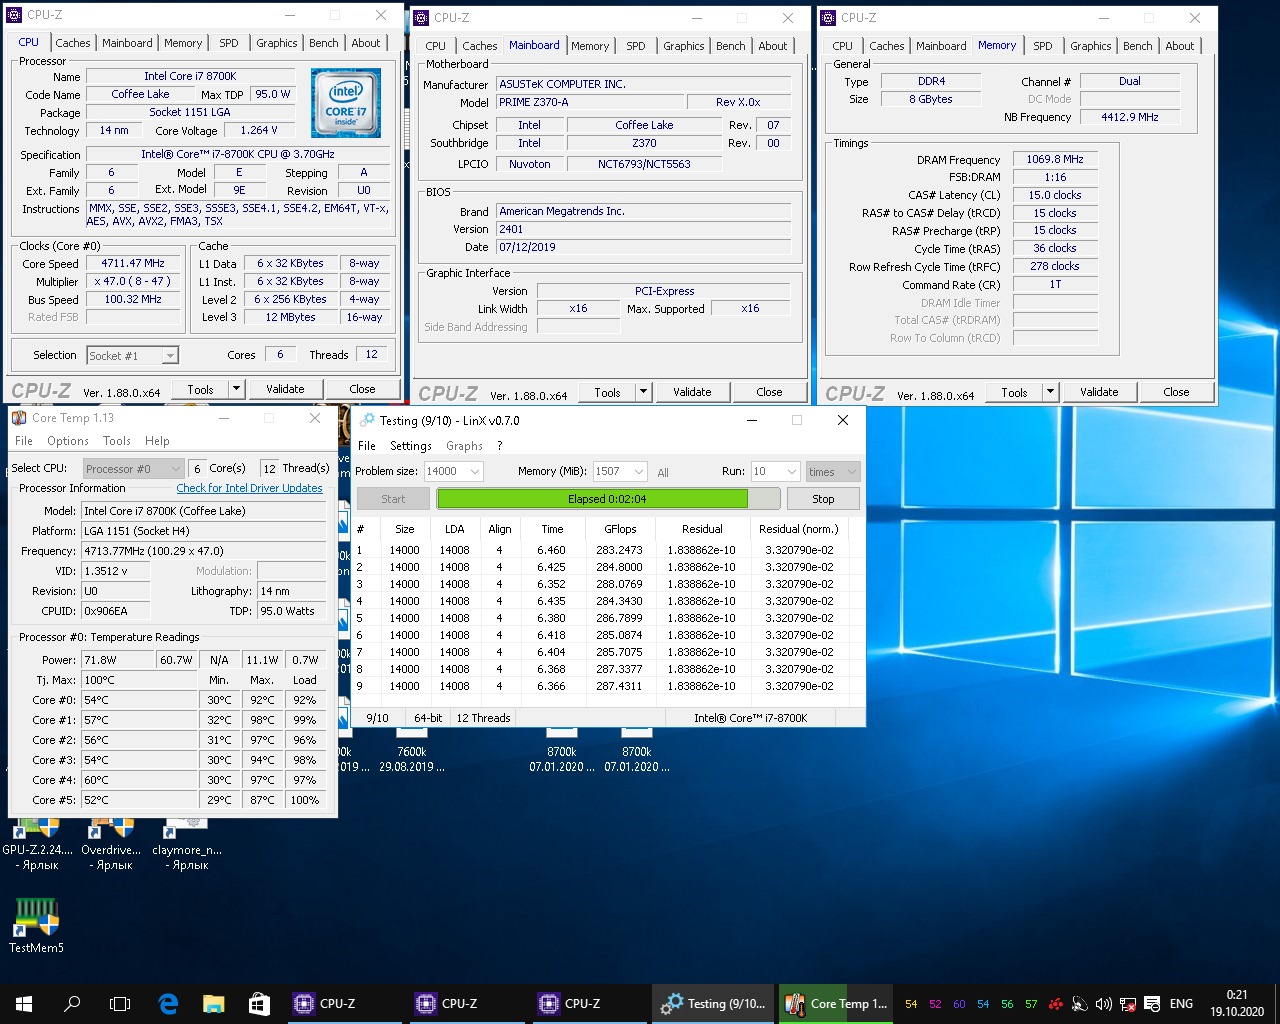The width and height of the screenshot is (1280, 1024).
Task: Click the green 57 temperature tray icon
Action: 1031,1004
